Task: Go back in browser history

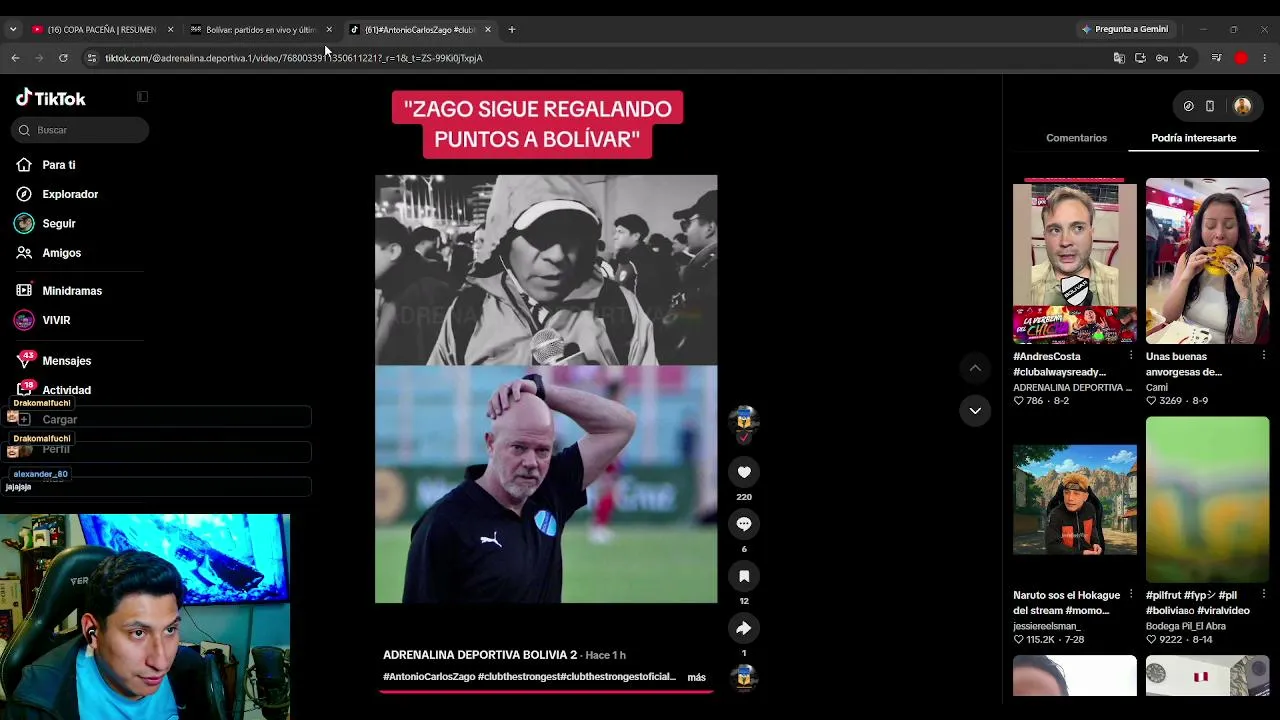Action: pos(15,58)
